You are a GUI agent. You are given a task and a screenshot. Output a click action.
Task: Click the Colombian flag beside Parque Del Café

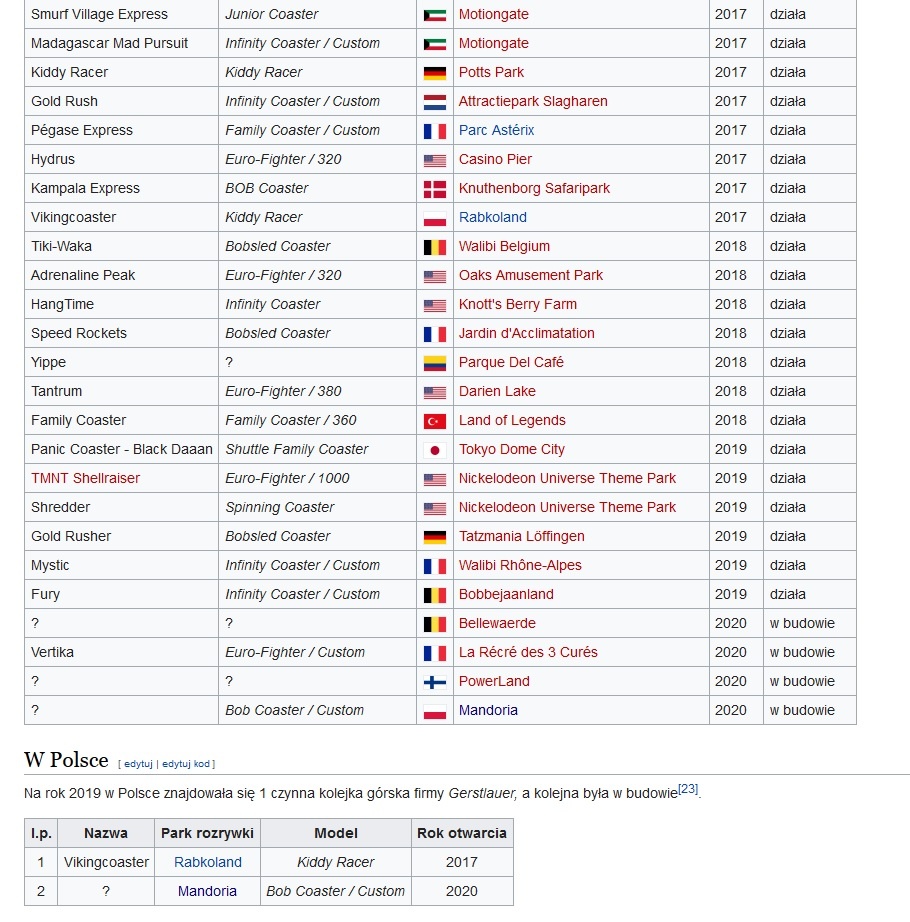434,363
